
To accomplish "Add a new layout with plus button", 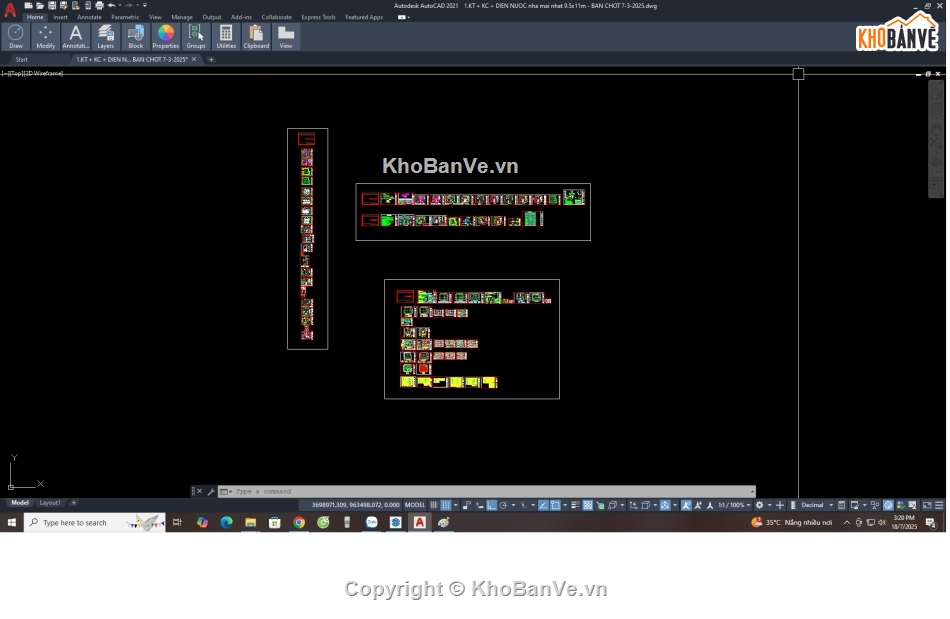I will coord(73,503).
